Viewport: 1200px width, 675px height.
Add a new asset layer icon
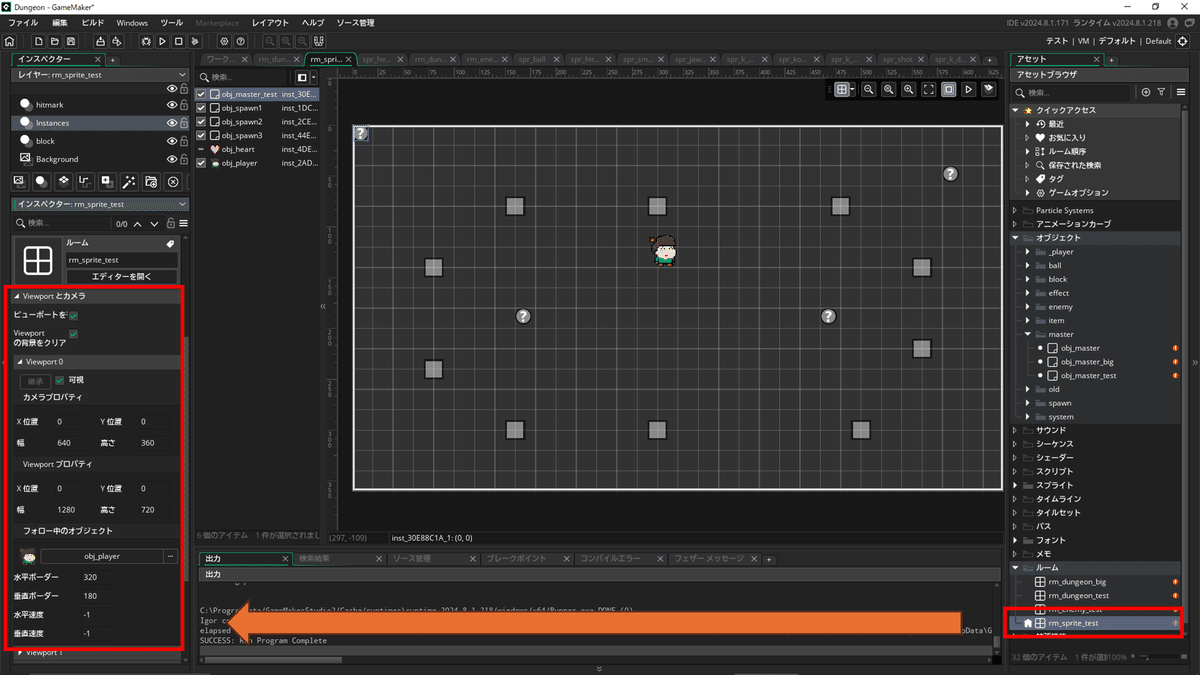click(107, 181)
